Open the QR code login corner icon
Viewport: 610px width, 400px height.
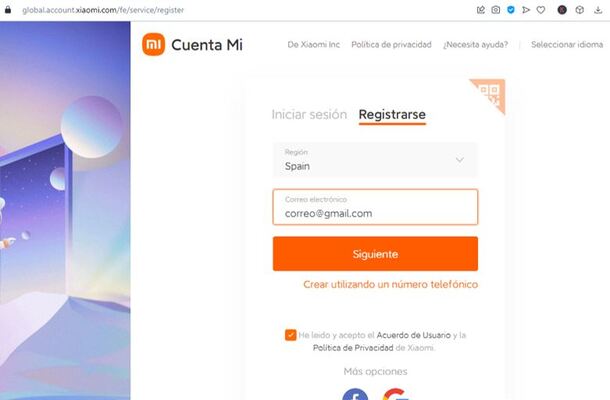491,94
